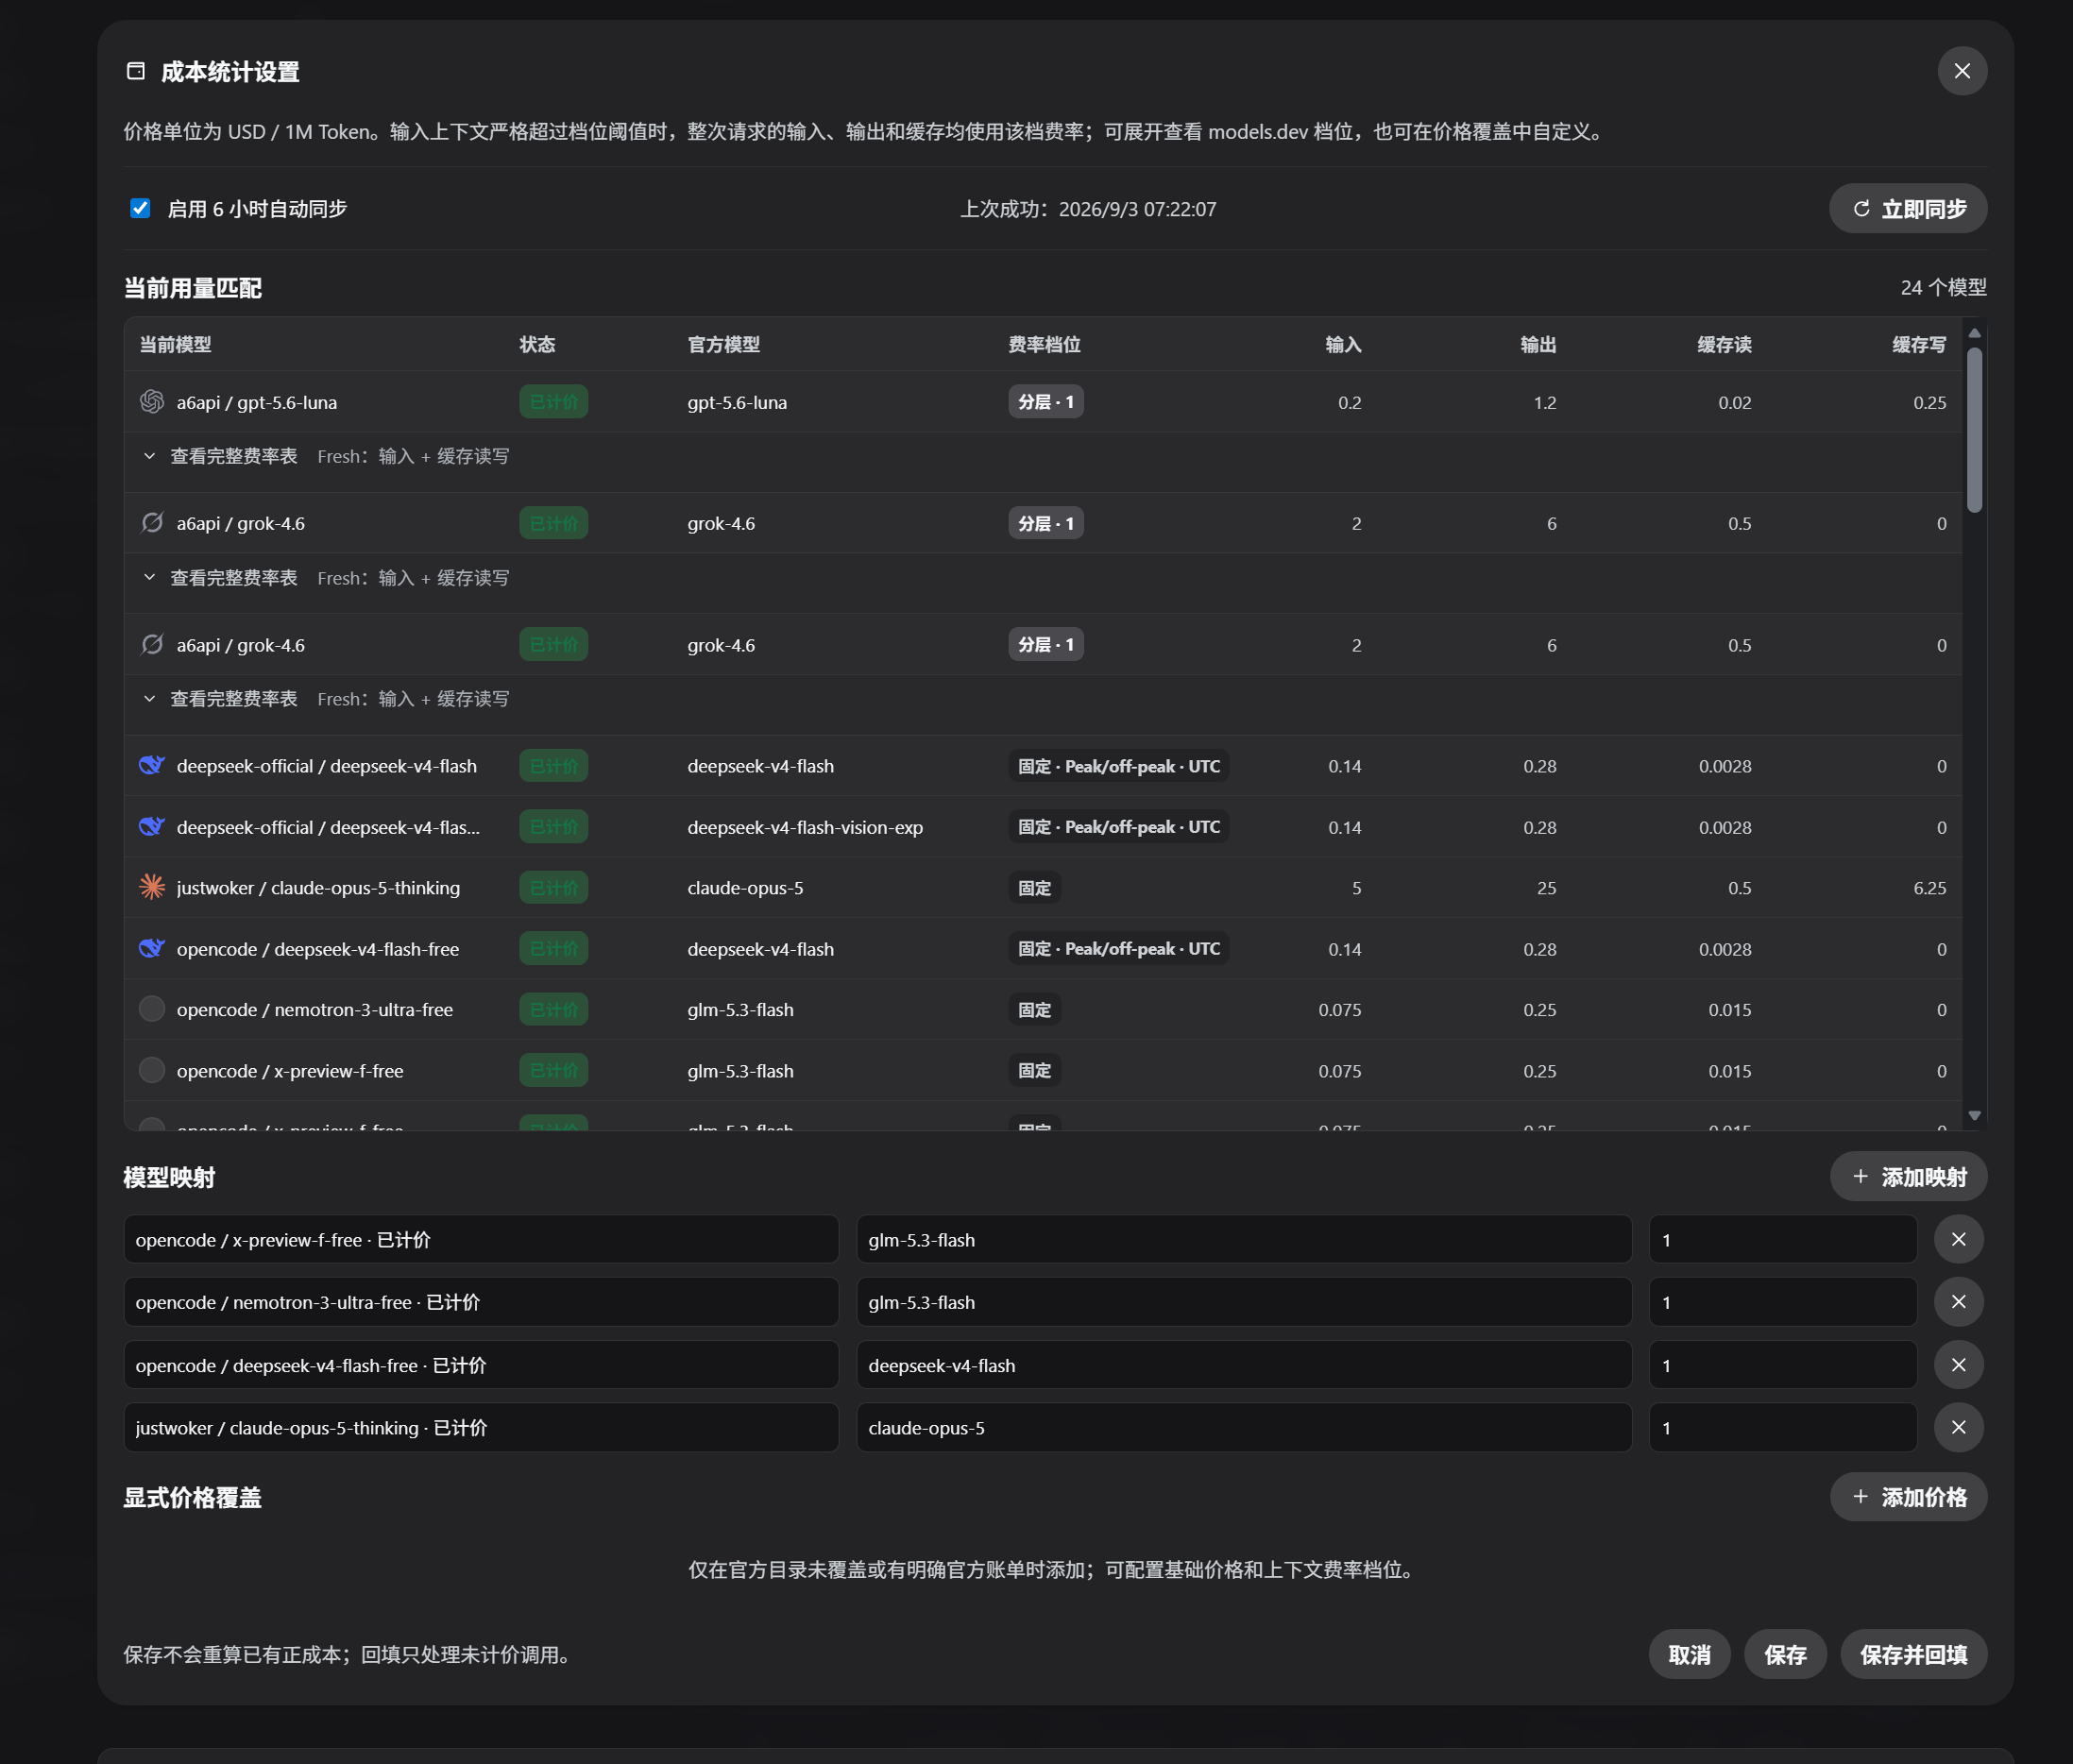The image size is (2073, 1764).
Task: Open the opencode / nemotron-3-ultra-free source model field
Action: tap(481, 1302)
